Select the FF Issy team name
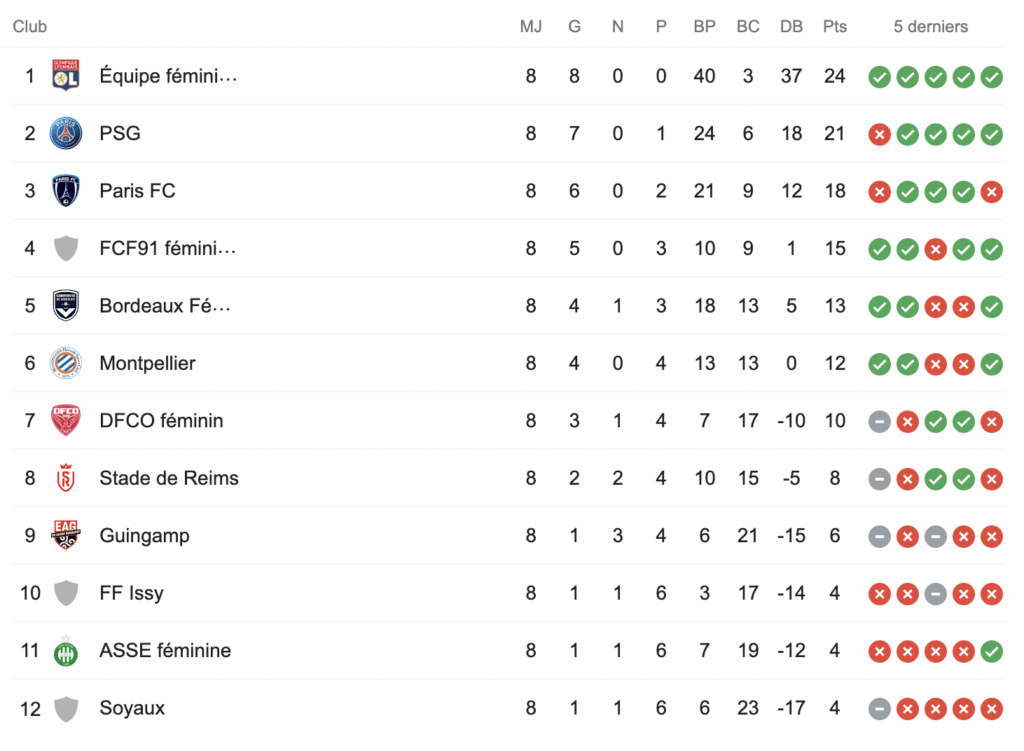Screen dimensions: 1024x751 [131, 593]
